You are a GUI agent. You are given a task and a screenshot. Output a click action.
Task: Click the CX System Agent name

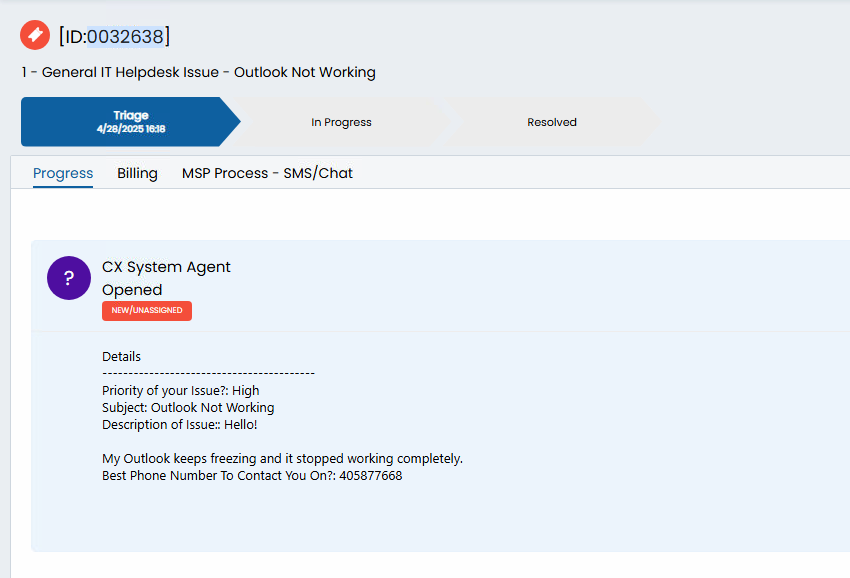[x=166, y=267]
